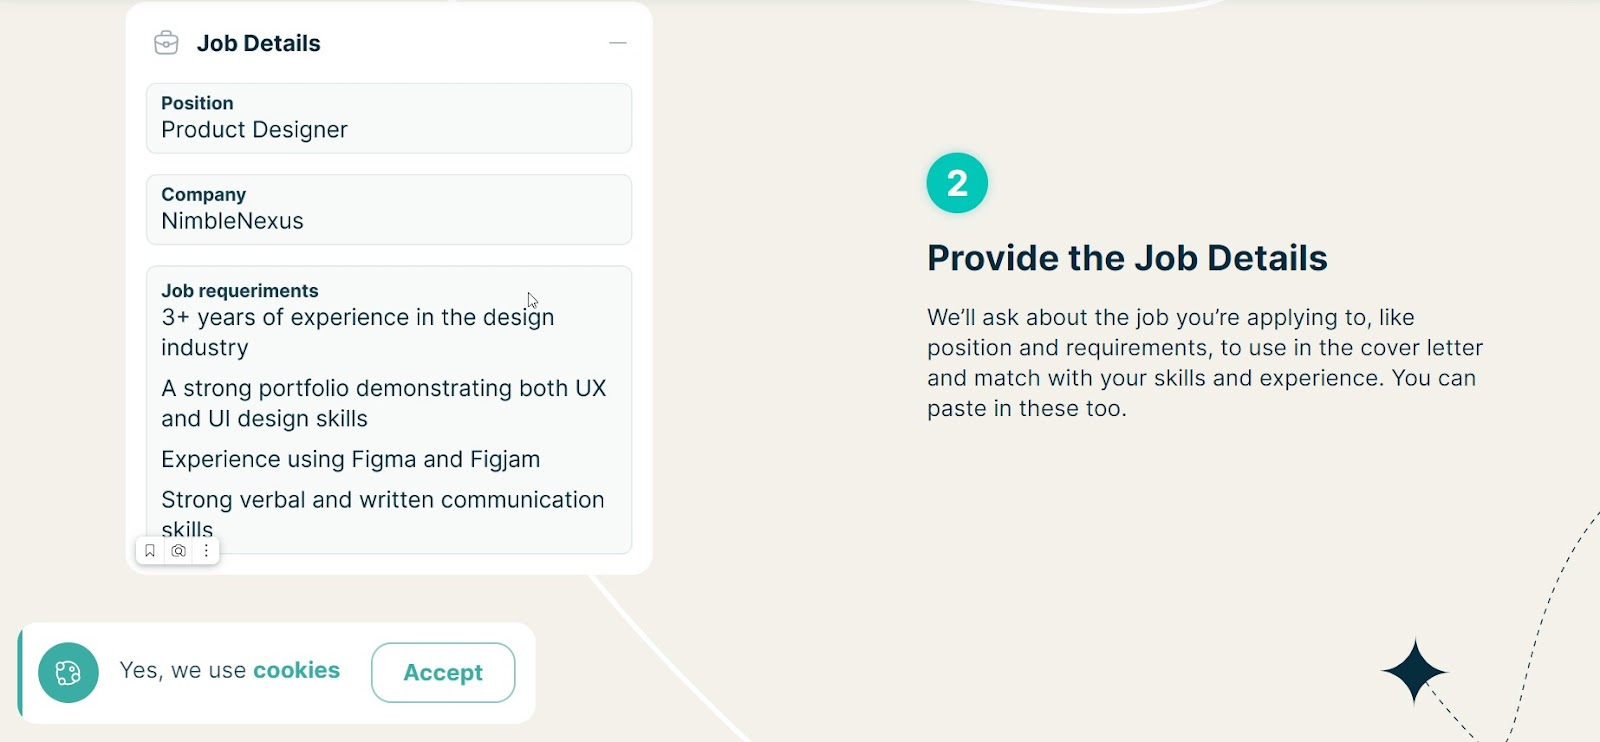Select the Position field with Product Designer
The image size is (1600, 742).
click(389, 118)
